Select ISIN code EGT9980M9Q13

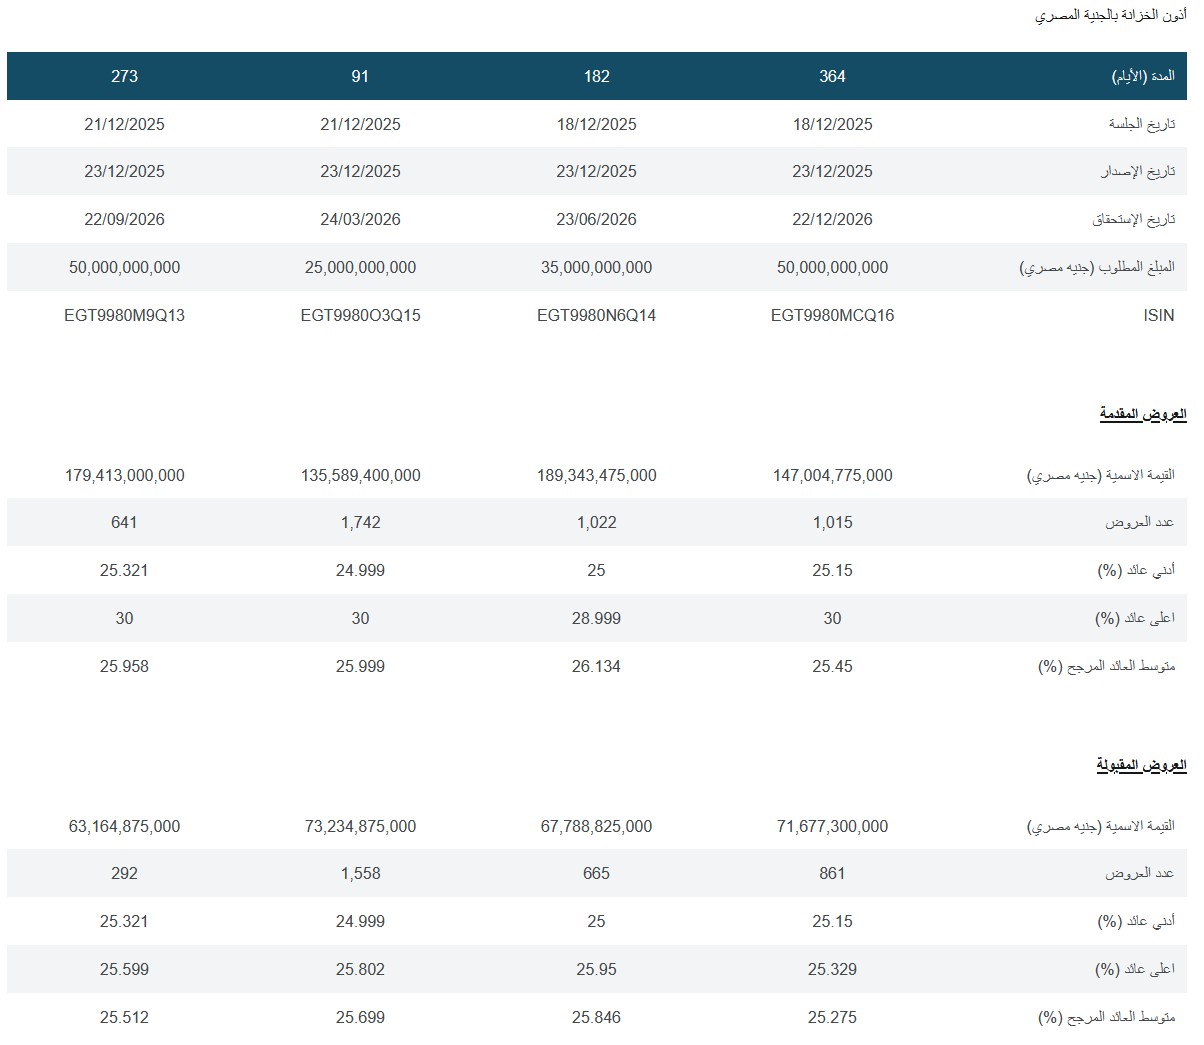(x=124, y=315)
